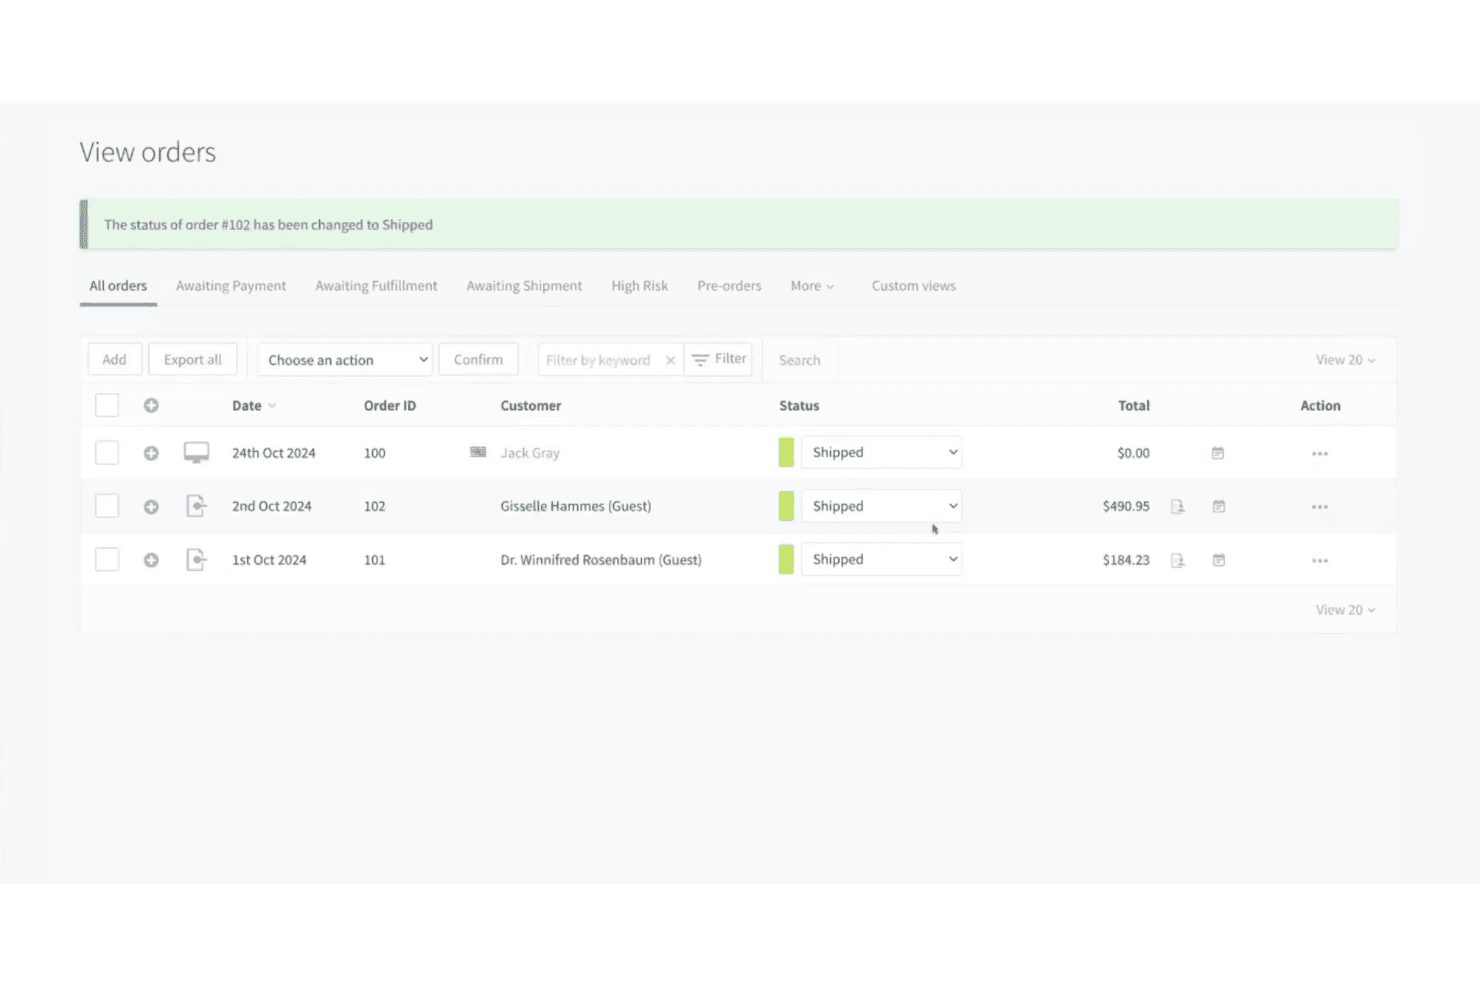Tick the checkbox for order 100
The image size is (1480, 987).
[107, 453]
